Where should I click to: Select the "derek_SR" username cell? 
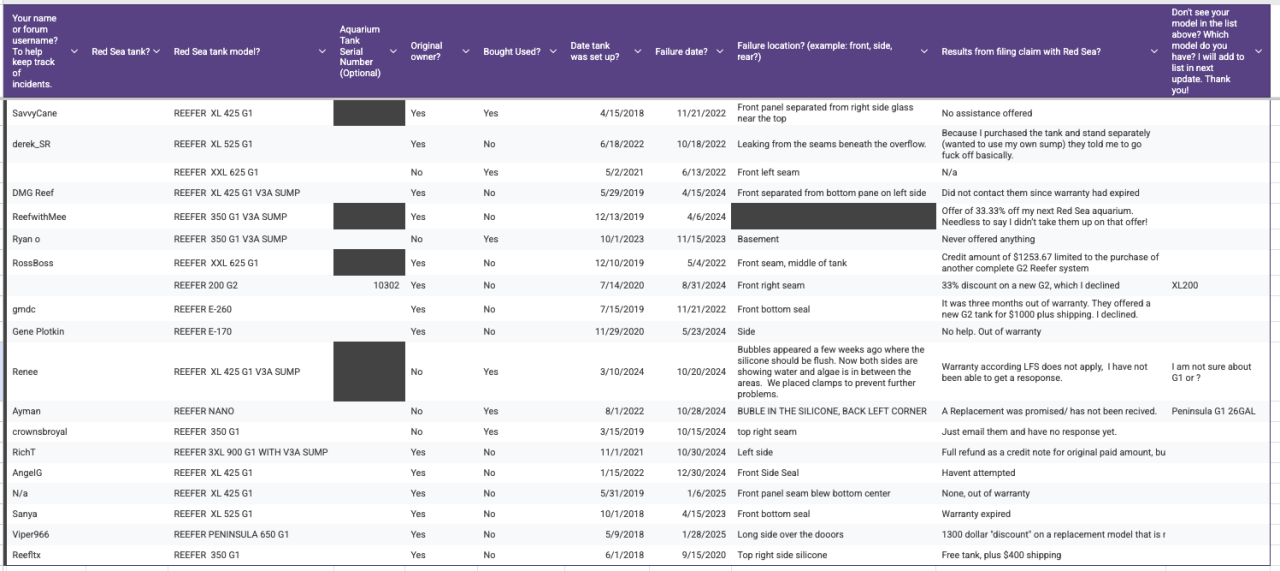(x=45, y=144)
